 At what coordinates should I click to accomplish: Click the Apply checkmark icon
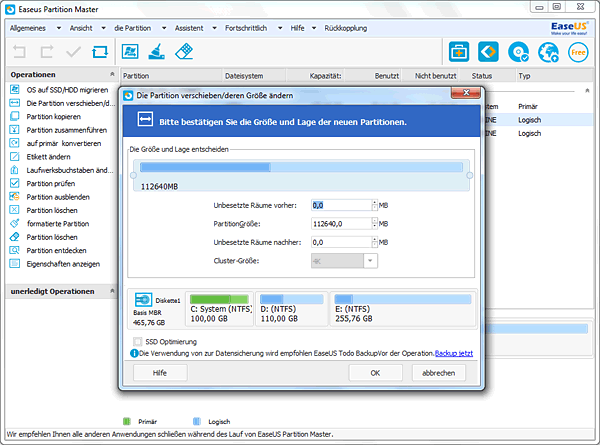tap(73, 51)
